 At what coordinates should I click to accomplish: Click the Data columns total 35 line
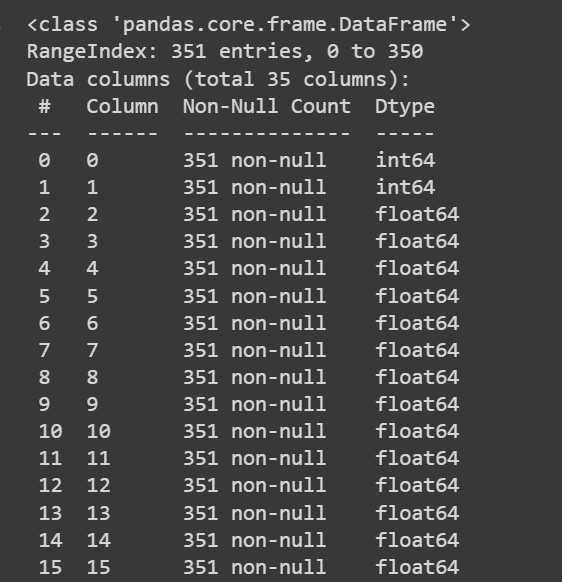218,79
